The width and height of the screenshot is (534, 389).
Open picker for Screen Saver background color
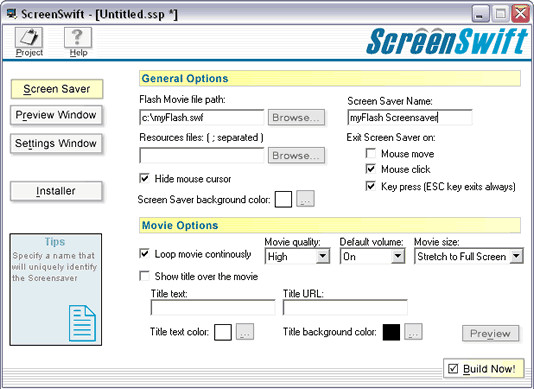[x=305, y=199]
